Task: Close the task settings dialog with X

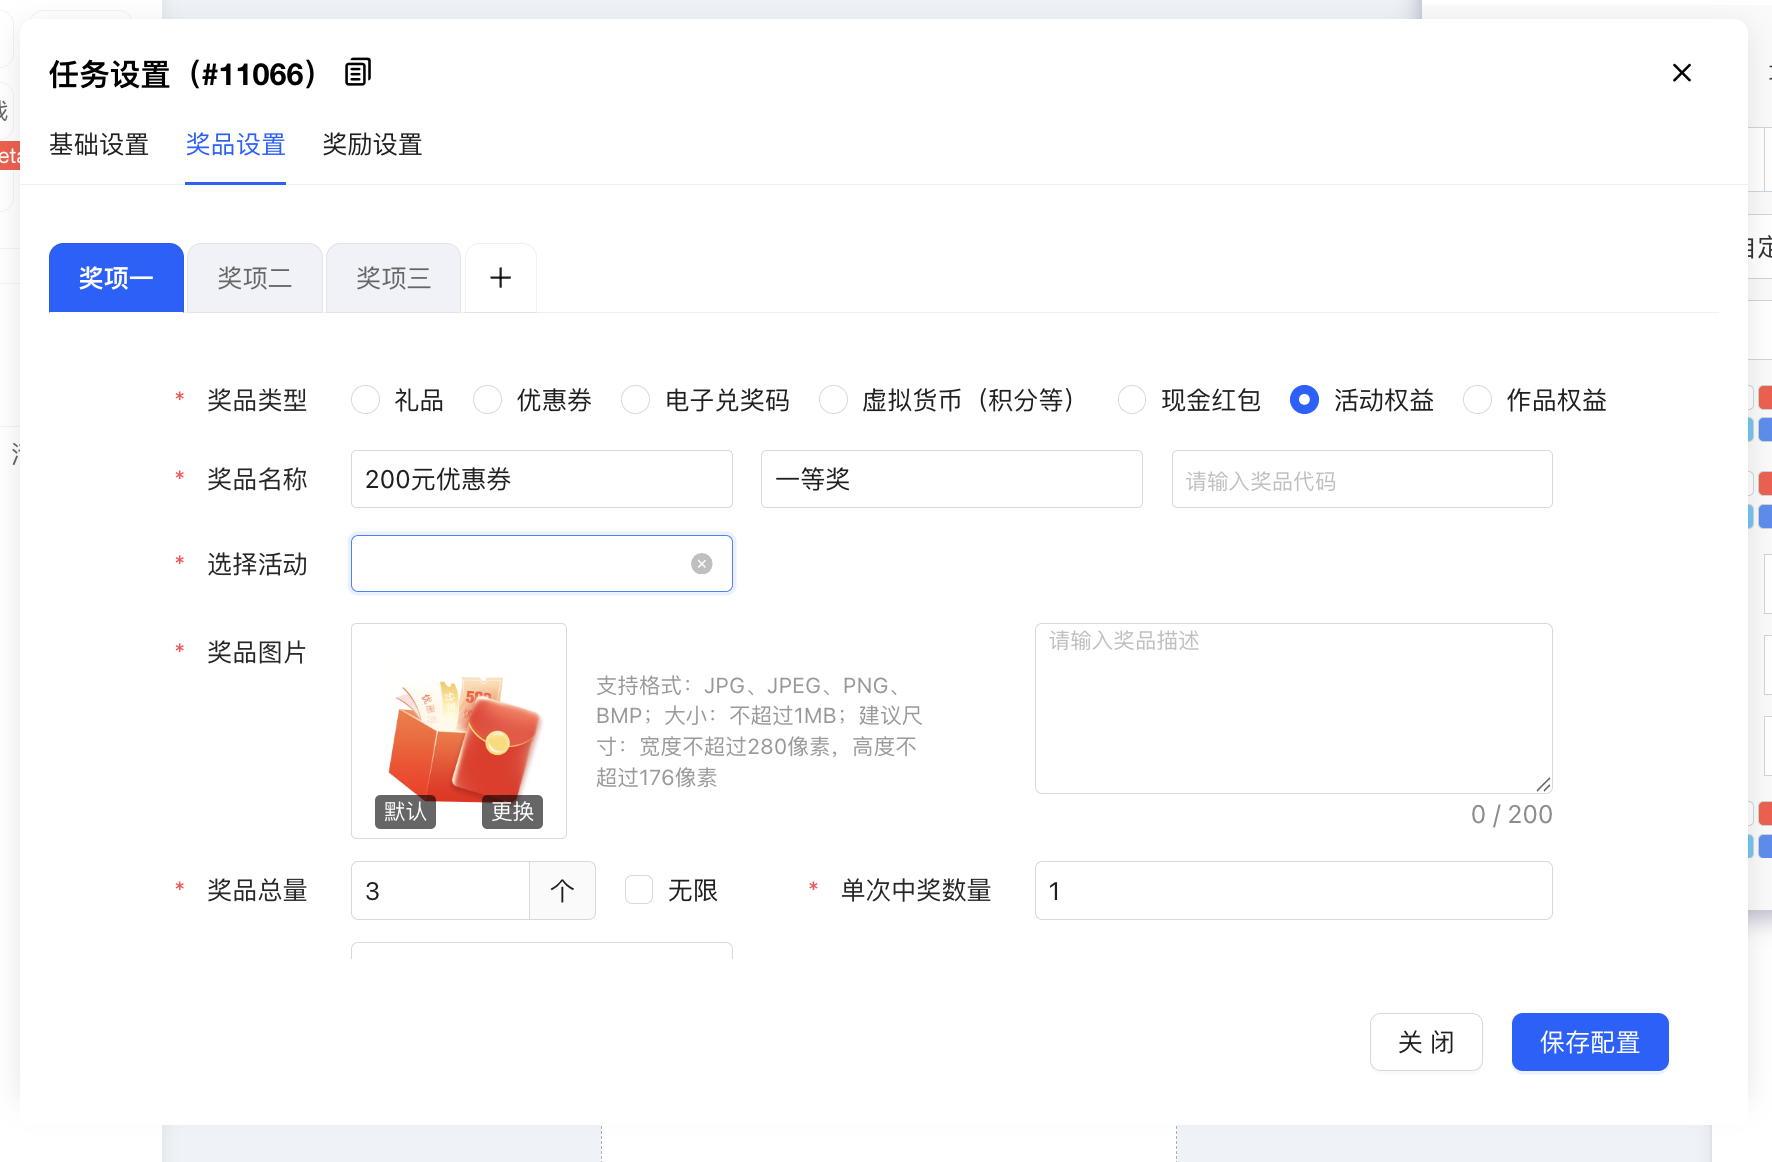Action: pyautogui.click(x=1681, y=73)
